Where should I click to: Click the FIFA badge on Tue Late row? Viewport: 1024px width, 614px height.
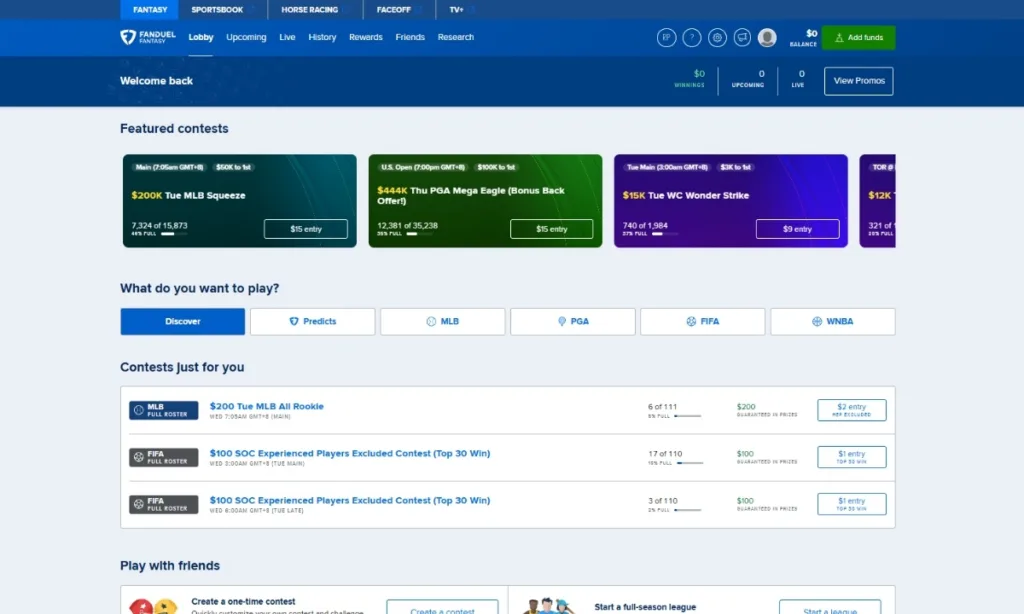pyautogui.click(x=163, y=504)
